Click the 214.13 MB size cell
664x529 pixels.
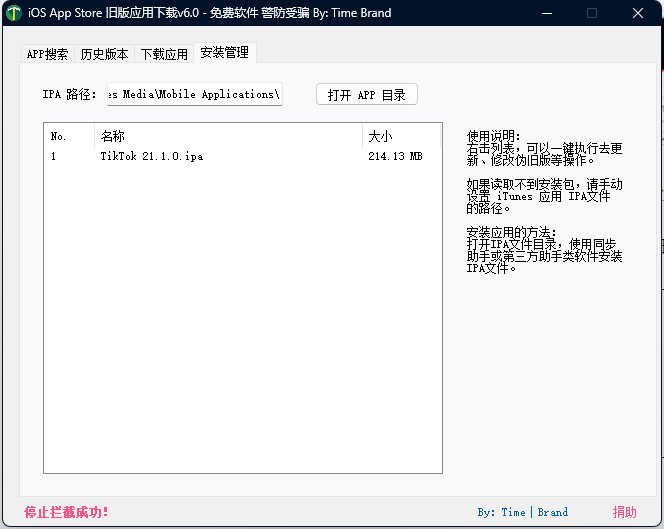coord(395,156)
